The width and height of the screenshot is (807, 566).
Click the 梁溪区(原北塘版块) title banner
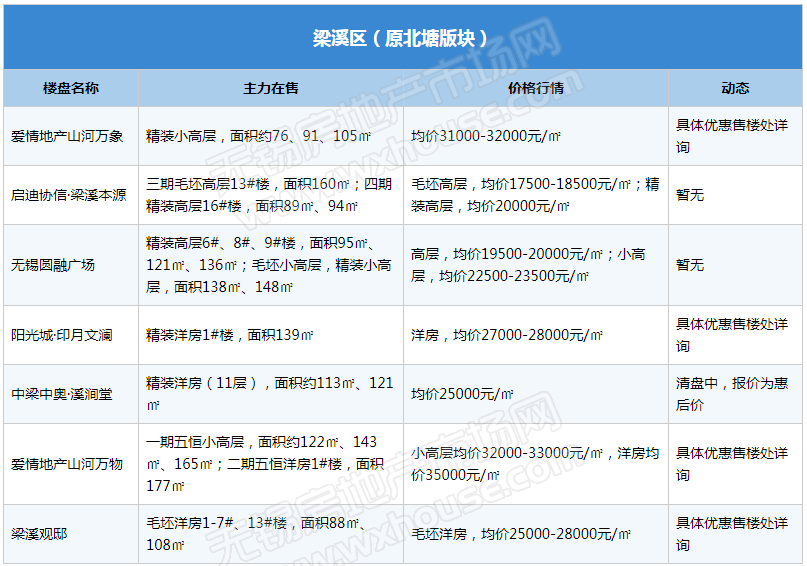point(403,39)
